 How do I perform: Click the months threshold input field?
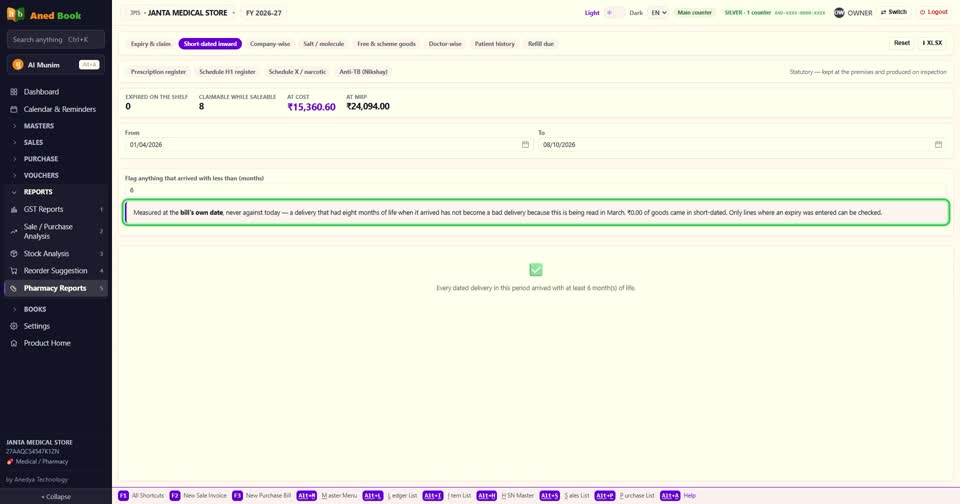pyautogui.click(x=536, y=190)
